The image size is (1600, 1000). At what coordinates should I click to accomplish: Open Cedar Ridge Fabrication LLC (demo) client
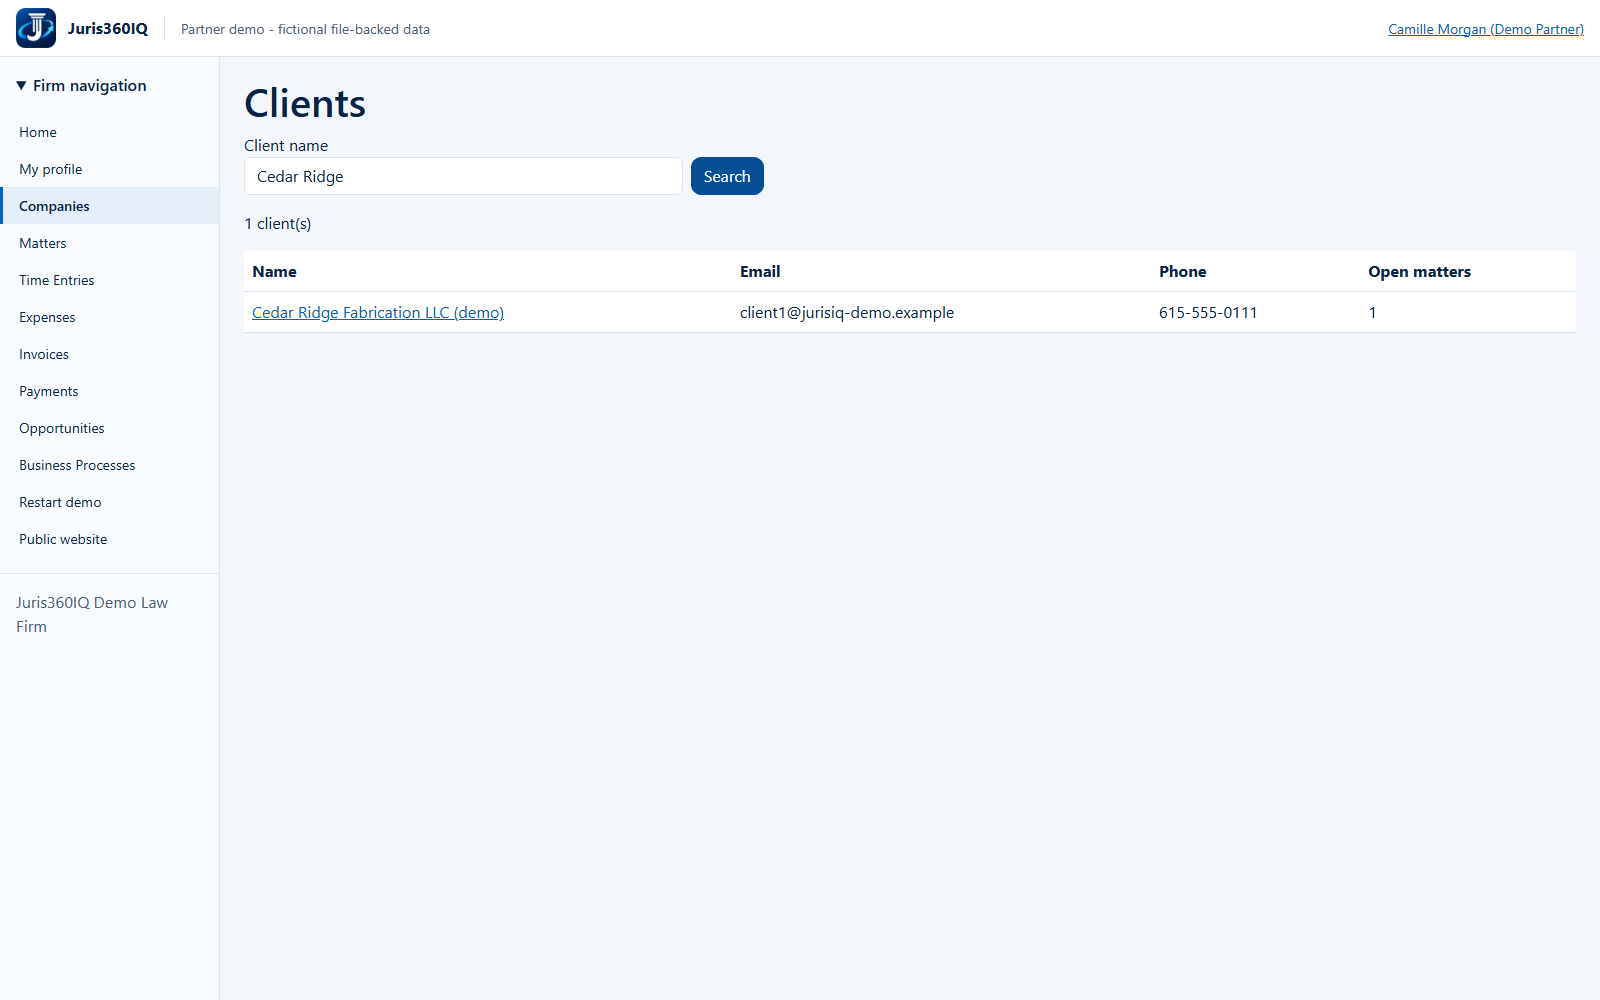coord(378,313)
